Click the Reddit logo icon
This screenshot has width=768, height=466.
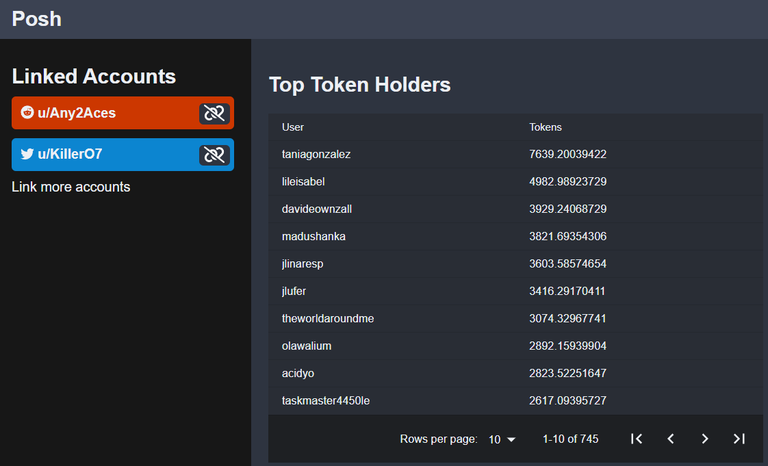point(27,113)
